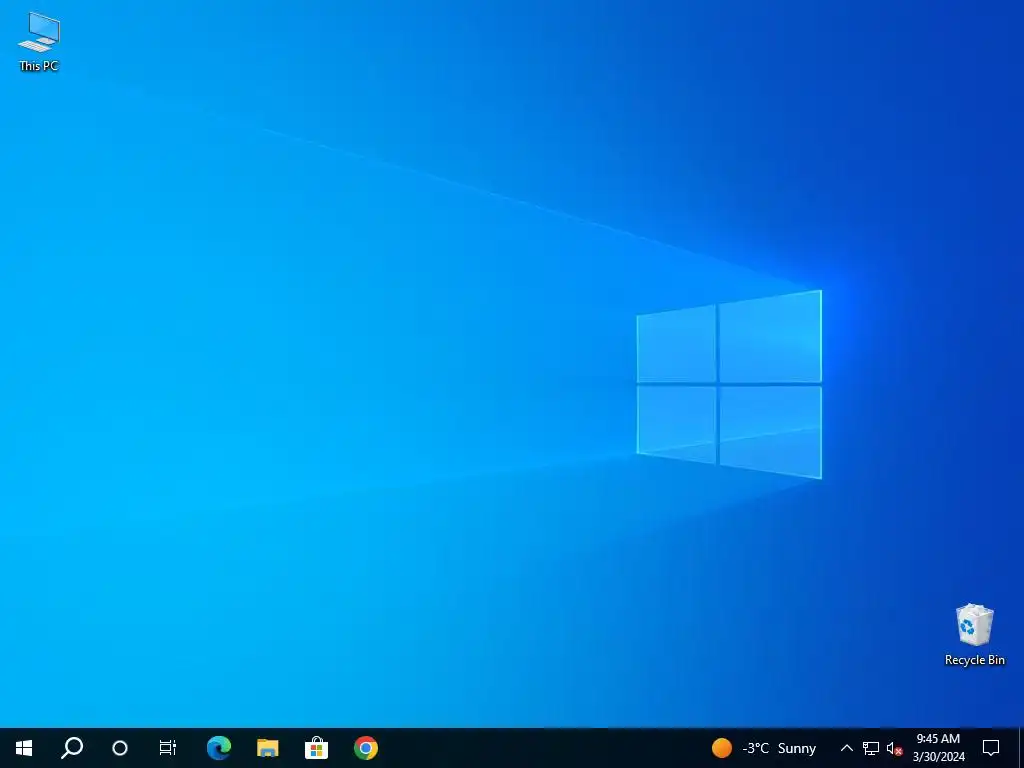Viewport: 1024px width, 768px height.
Task: Open File Explorer from taskbar
Action: click(268, 748)
